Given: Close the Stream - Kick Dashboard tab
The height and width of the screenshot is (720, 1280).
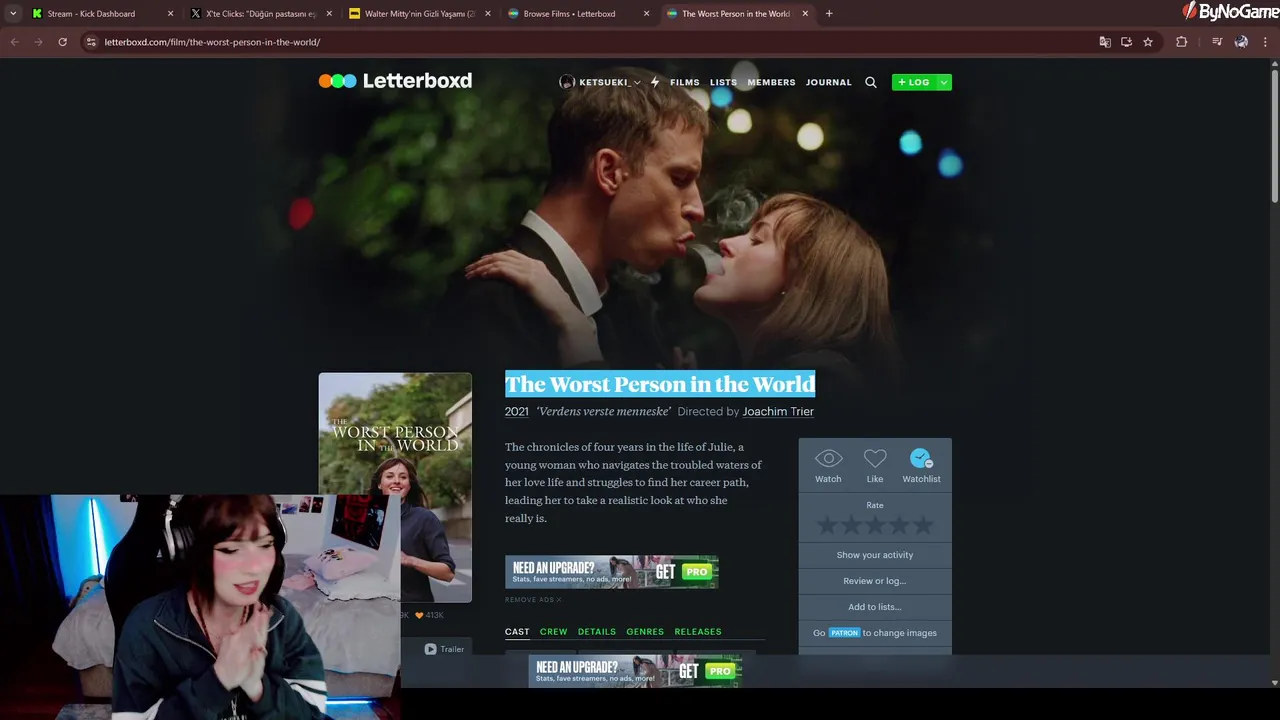Looking at the screenshot, I should click(170, 14).
